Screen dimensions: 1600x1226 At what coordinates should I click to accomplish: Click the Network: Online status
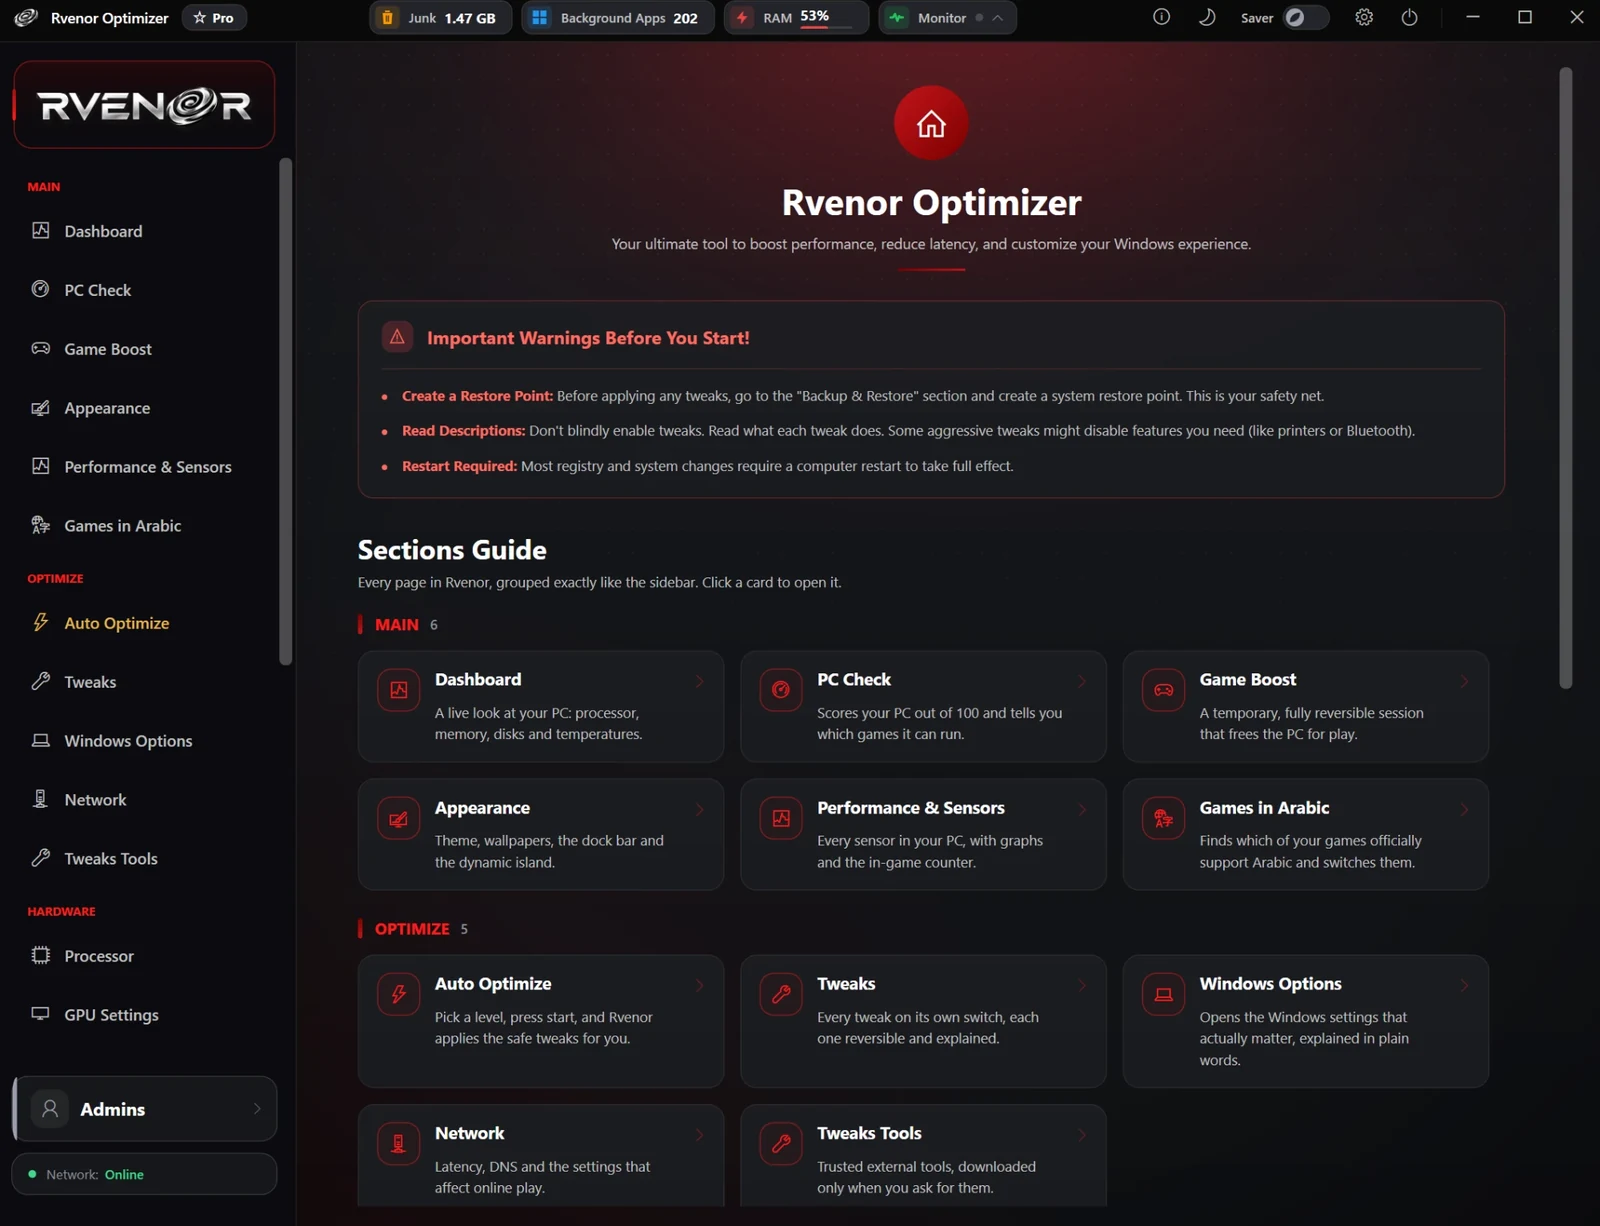point(144,1174)
